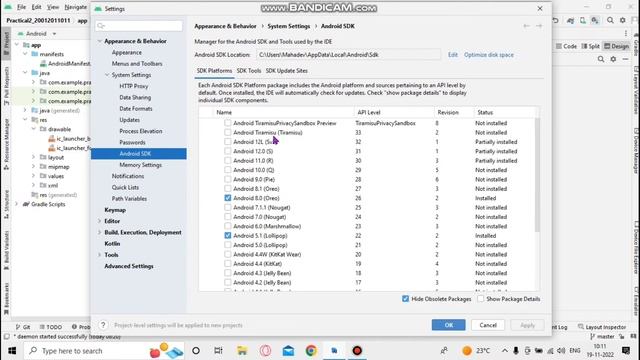Uncheck Android 5.1 (Lollipop) checkbox
This screenshot has height=360, width=640.
228,236
